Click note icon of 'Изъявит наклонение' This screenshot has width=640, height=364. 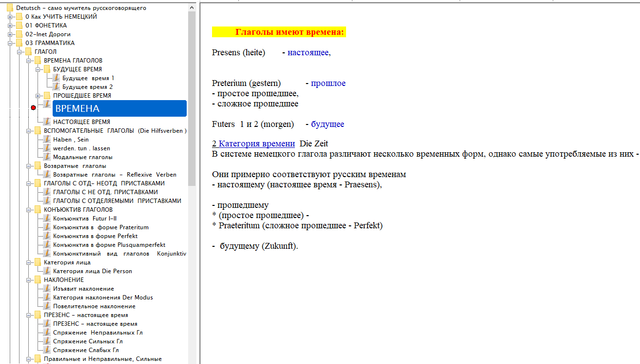coord(47,289)
